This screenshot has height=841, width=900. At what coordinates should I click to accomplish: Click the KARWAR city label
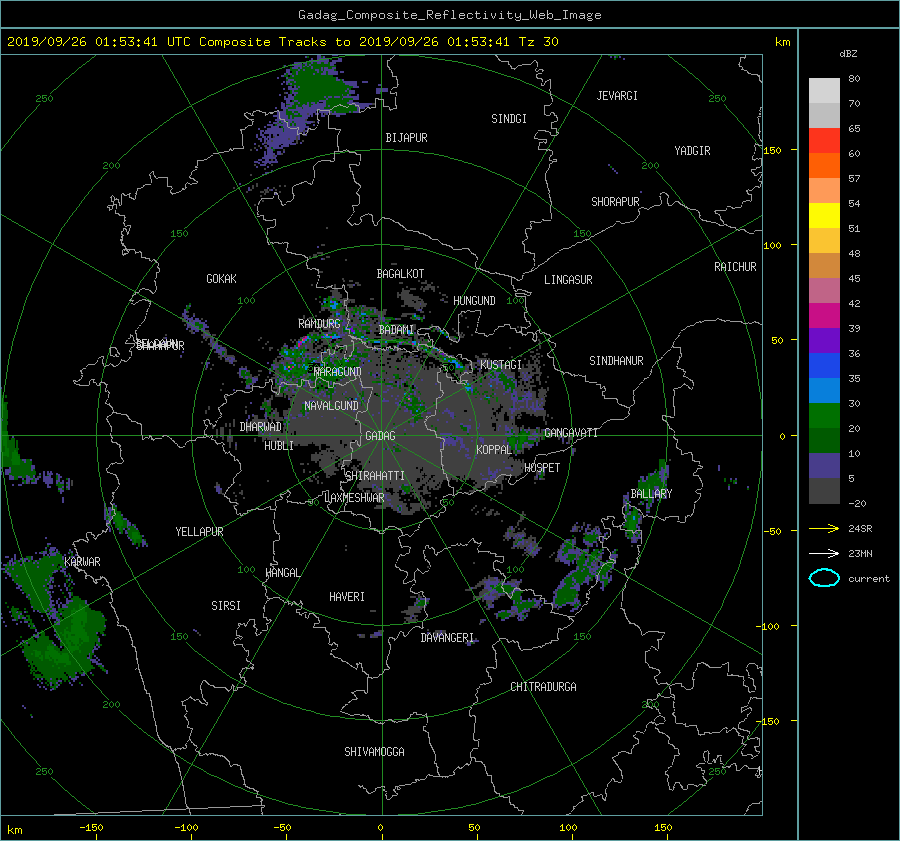[x=82, y=562]
